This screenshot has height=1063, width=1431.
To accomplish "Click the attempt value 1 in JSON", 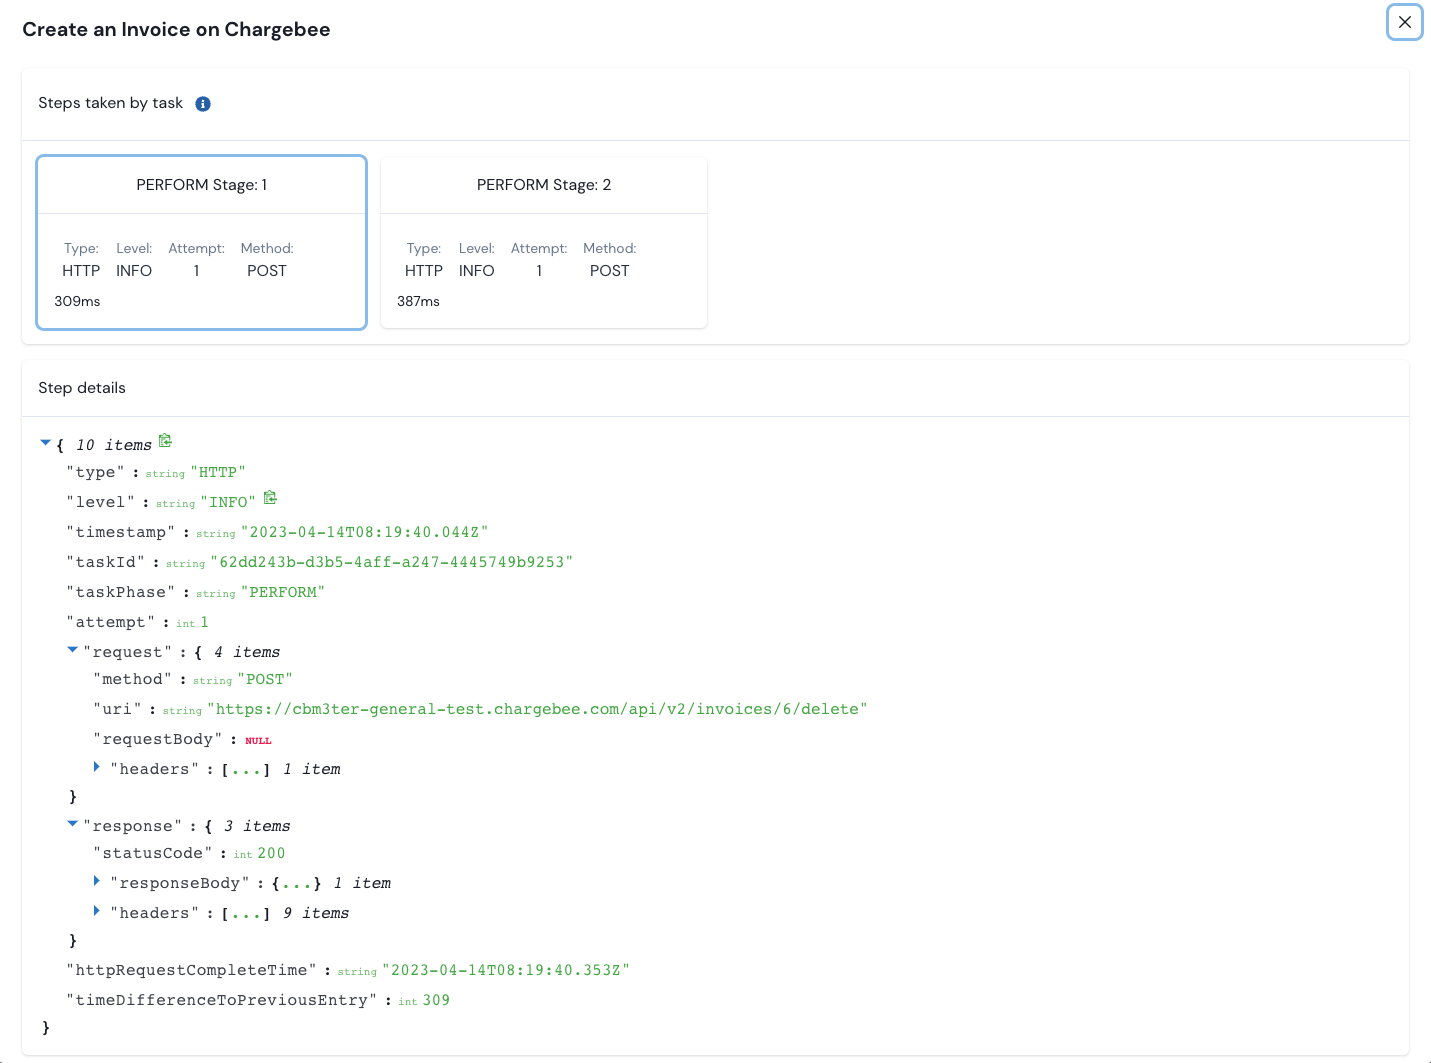I will tap(204, 622).
